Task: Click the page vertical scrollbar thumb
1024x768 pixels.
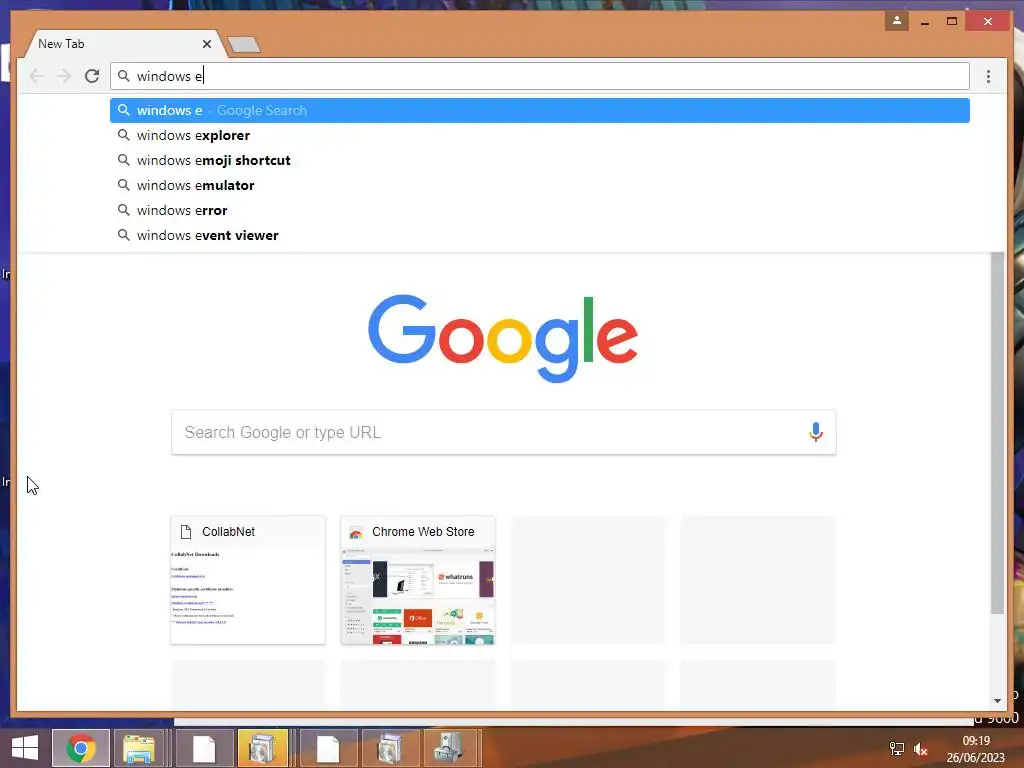Action: 997,432
